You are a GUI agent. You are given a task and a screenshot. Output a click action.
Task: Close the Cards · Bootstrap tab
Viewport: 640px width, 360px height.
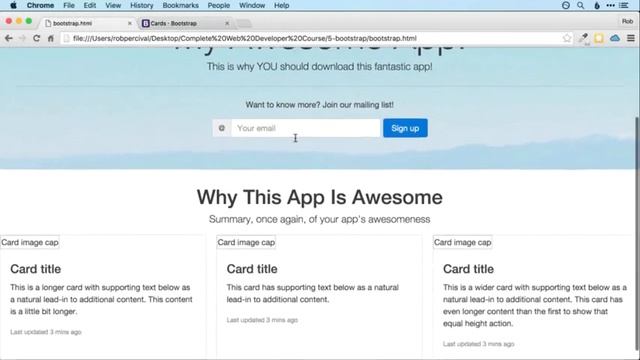coord(227,23)
